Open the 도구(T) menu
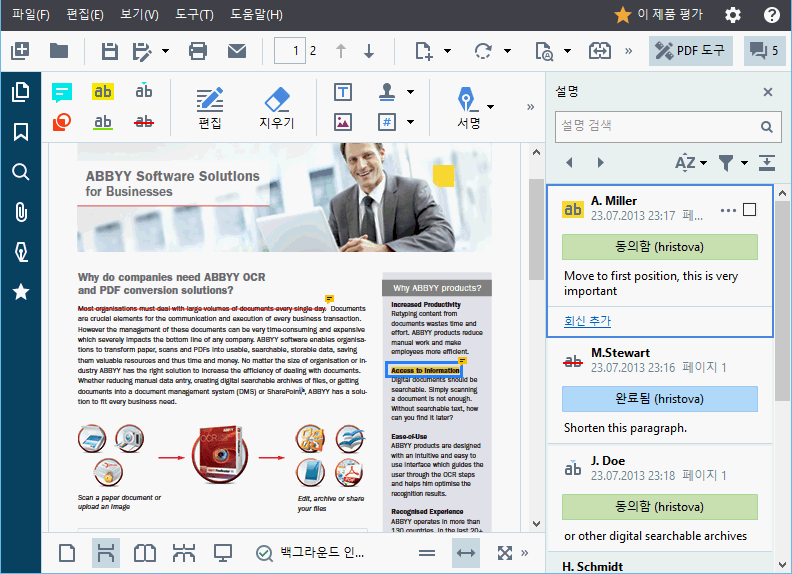 tap(194, 15)
